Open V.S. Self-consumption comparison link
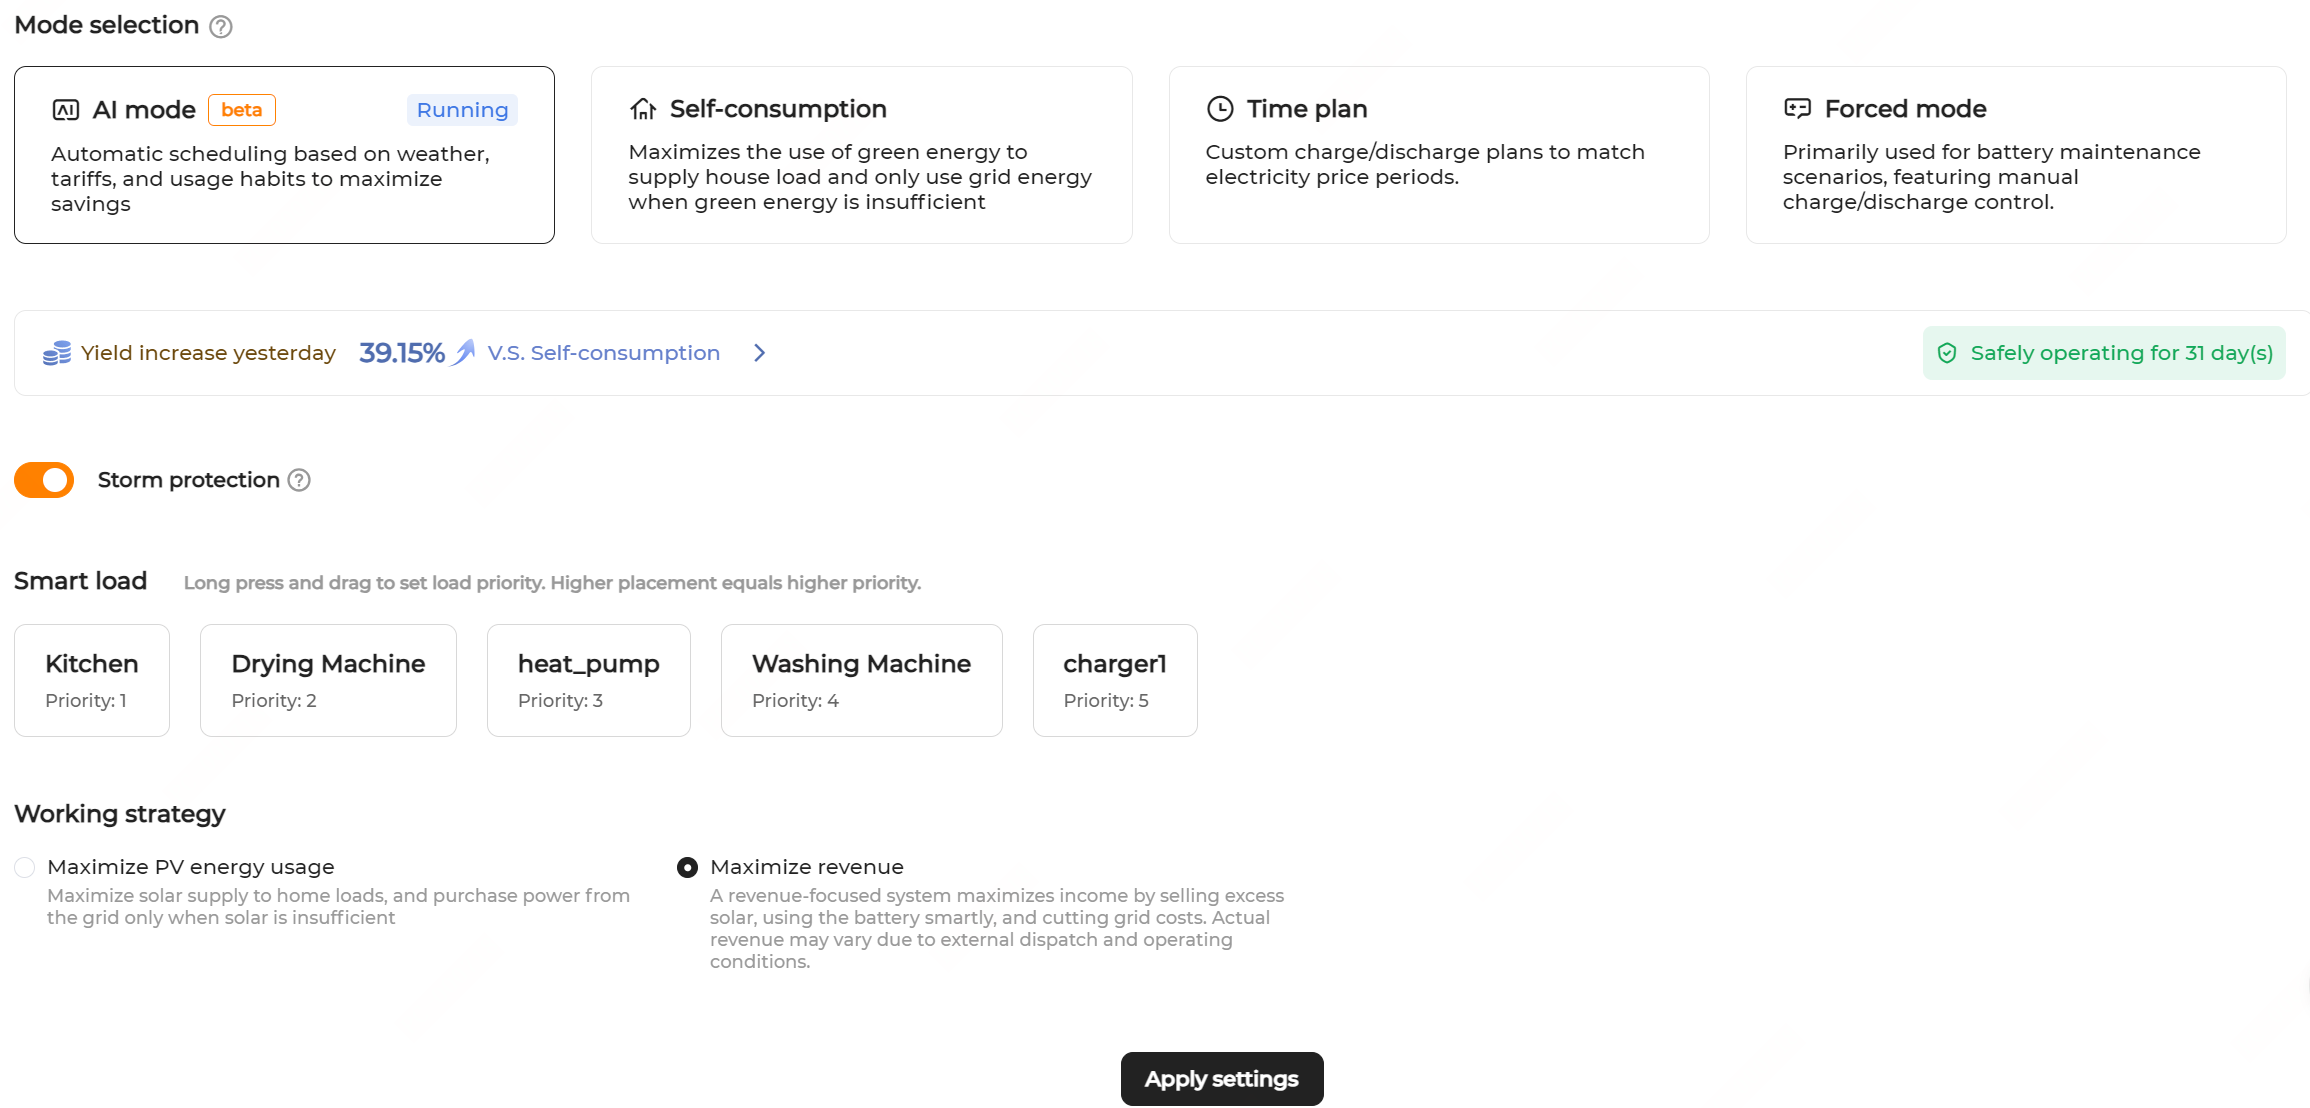2310x1108 pixels. (603, 353)
